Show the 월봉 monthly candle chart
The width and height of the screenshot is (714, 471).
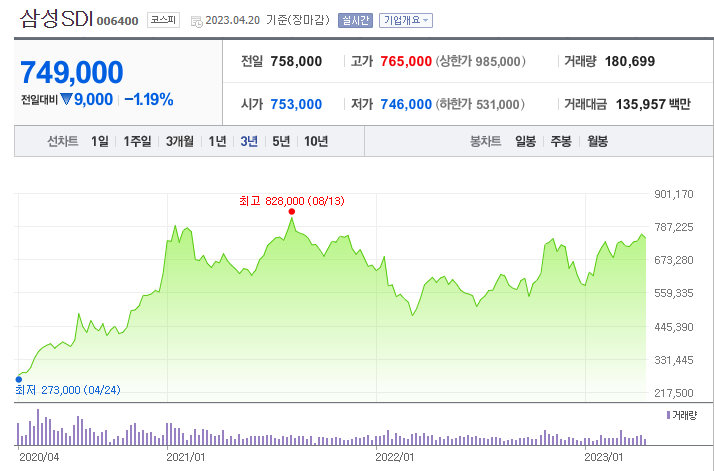(x=597, y=141)
